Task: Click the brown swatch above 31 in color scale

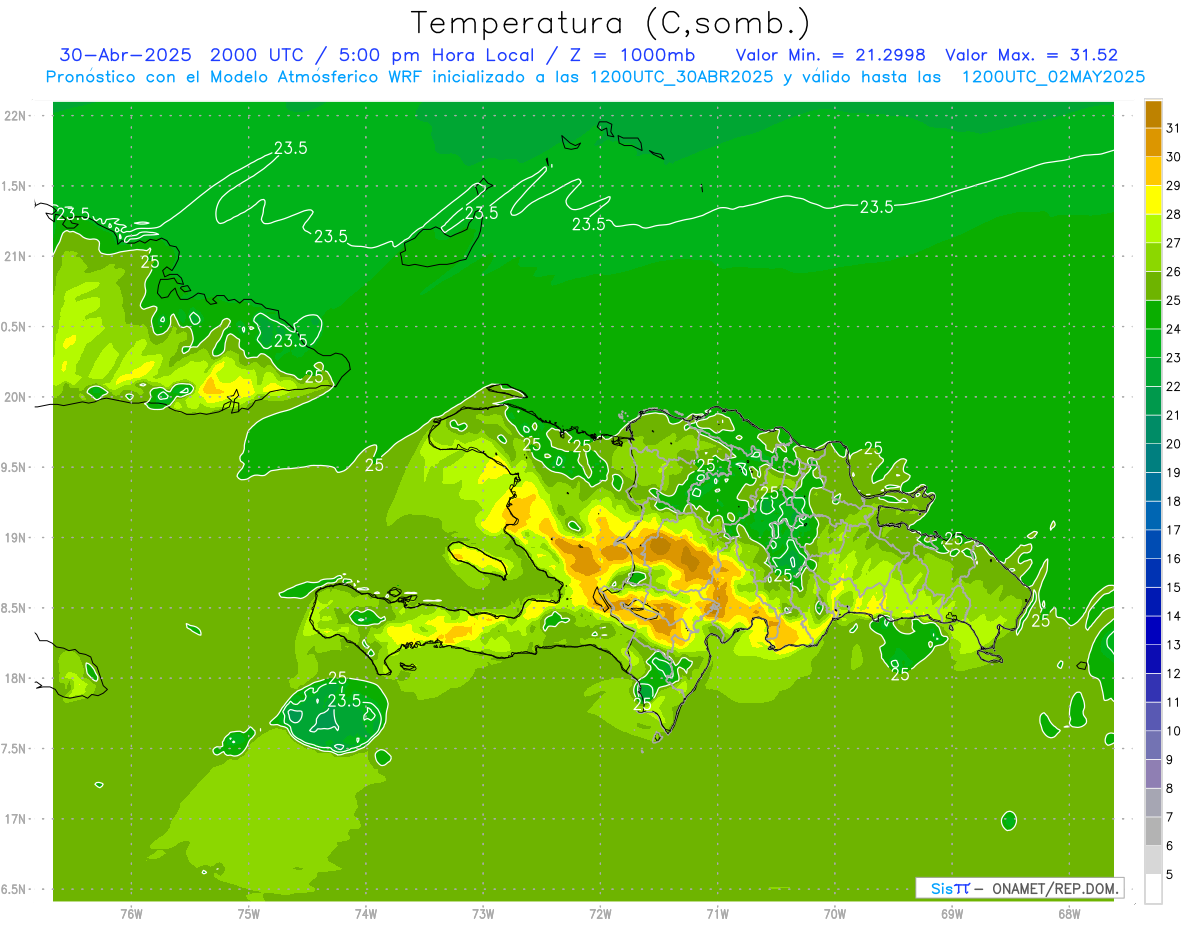Action: coord(1153,114)
